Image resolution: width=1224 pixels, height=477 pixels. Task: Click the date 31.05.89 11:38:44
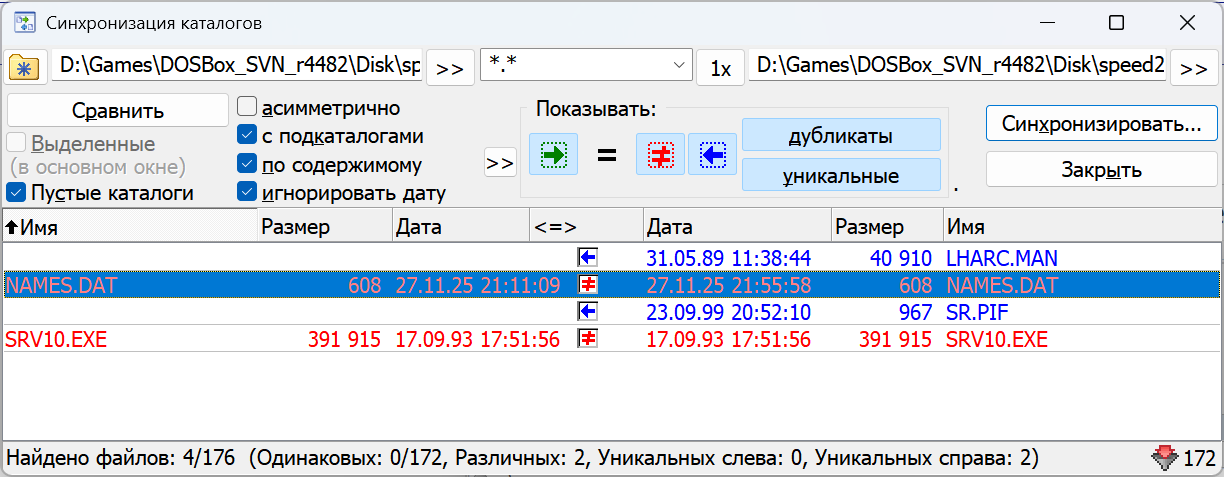click(x=729, y=258)
